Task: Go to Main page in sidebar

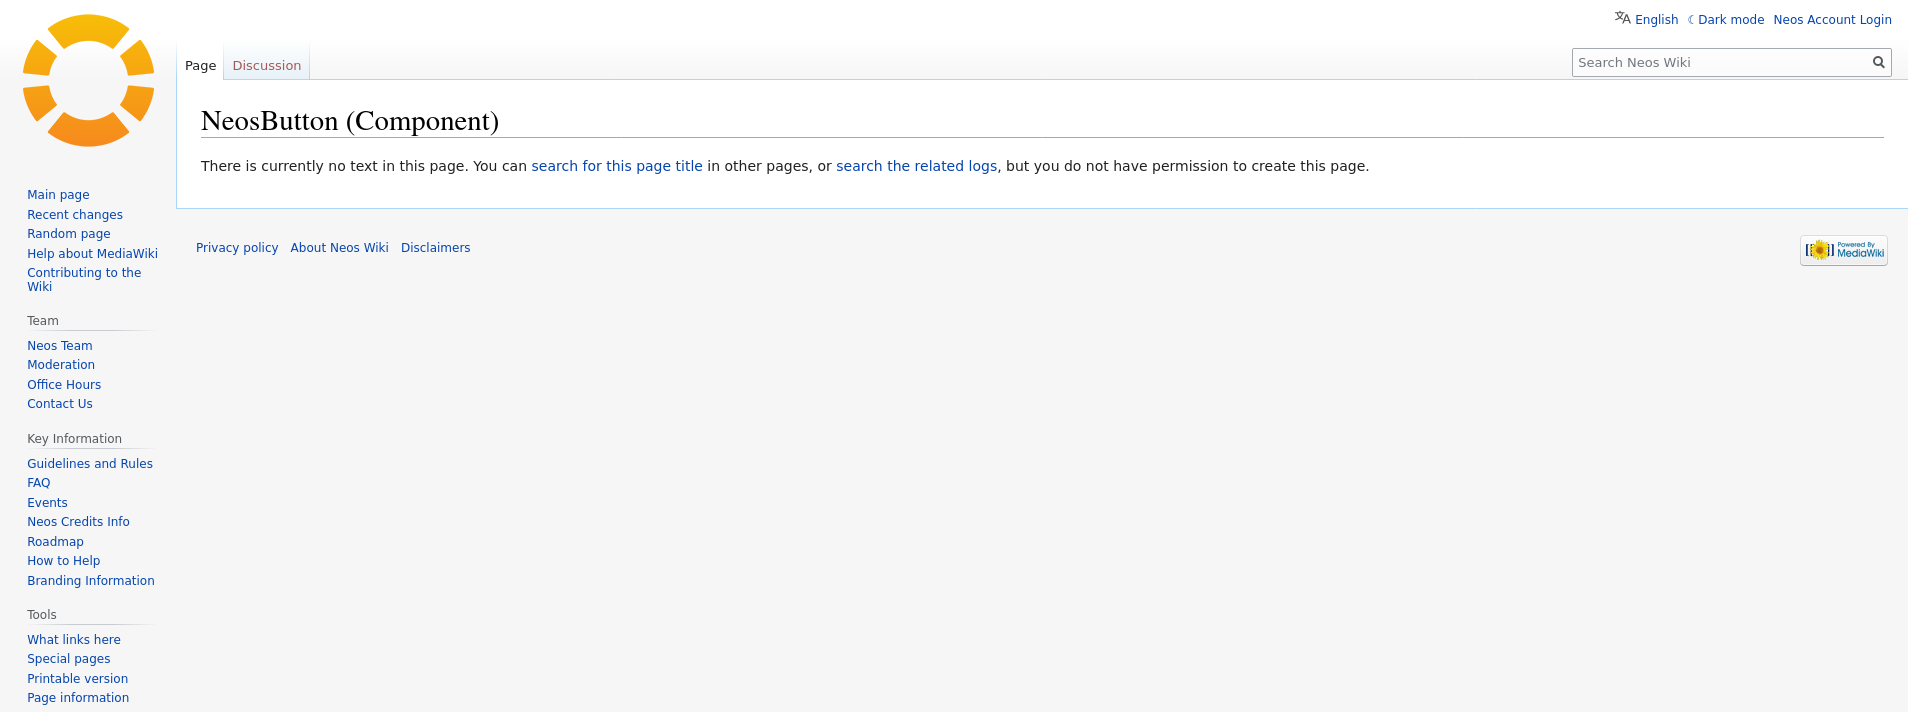Action: tap(58, 195)
